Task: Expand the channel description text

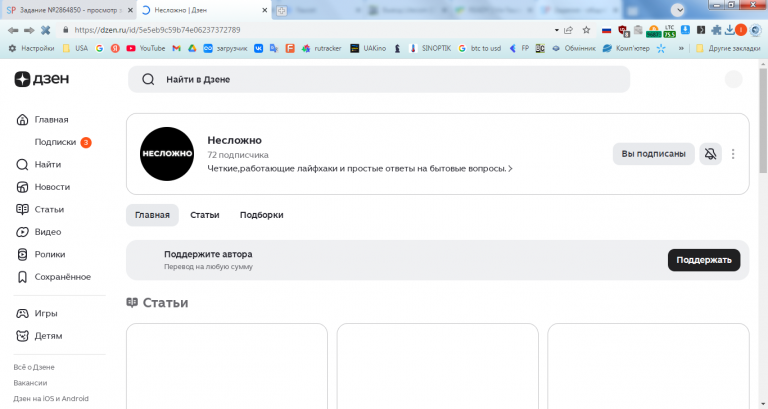Action: [360, 168]
